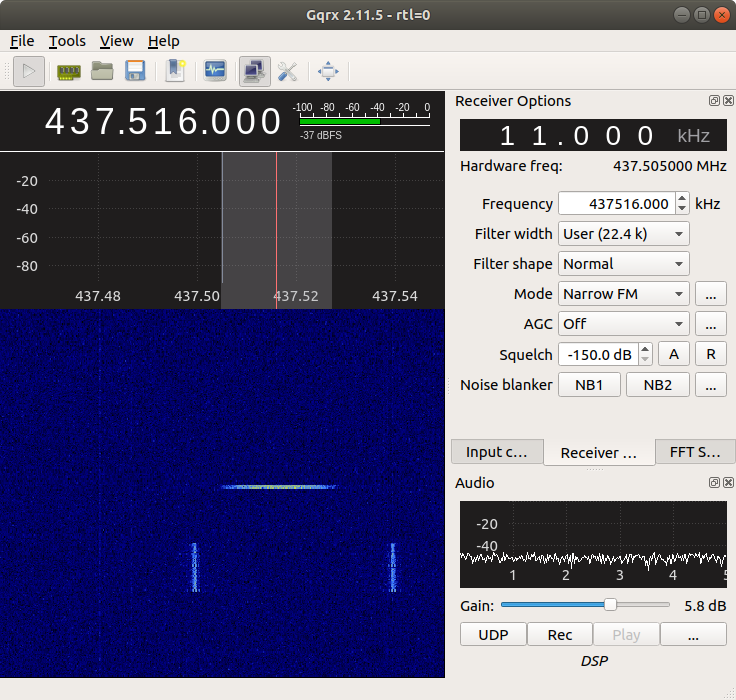The height and width of the screenshot is (700, 736).
Task: Open audio options ellipsis button
Action: (693, 635)
